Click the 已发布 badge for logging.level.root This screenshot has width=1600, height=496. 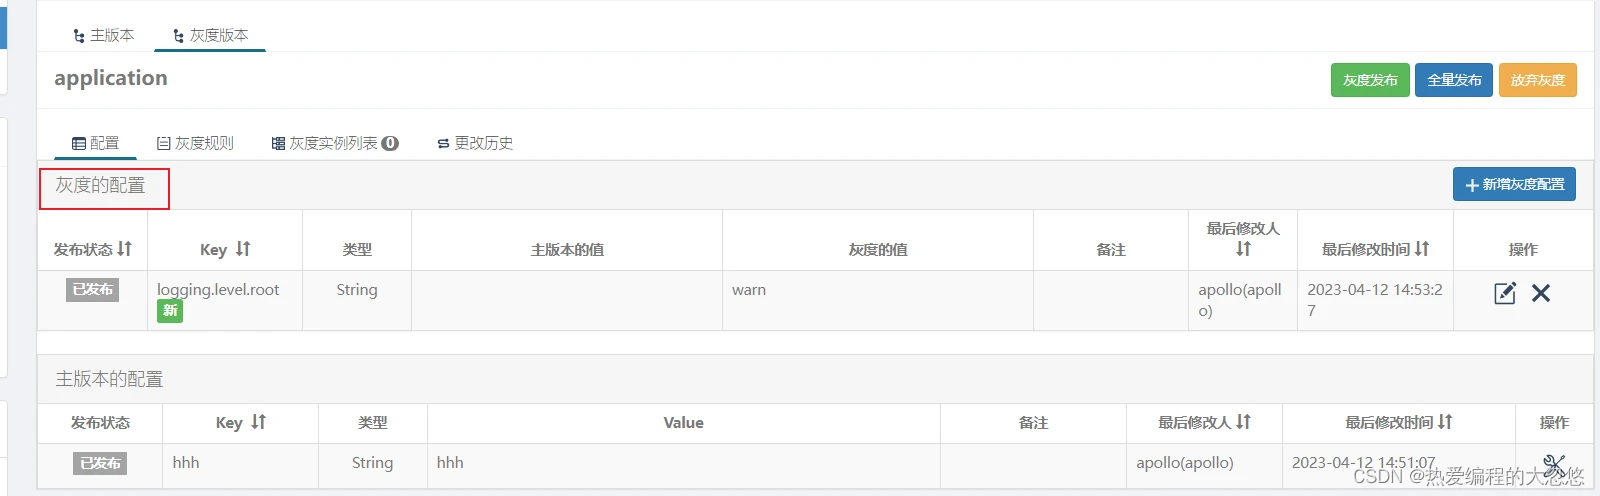pyautogui.click(x=93, y=290)
